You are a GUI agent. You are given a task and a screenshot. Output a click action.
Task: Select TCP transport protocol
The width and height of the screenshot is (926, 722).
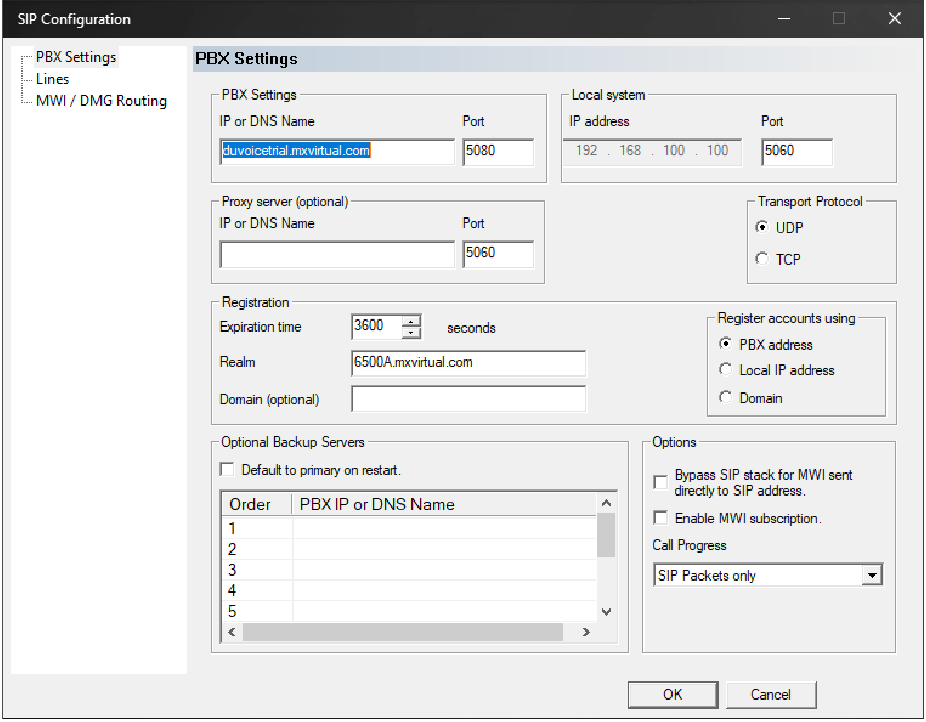point(763,259)
